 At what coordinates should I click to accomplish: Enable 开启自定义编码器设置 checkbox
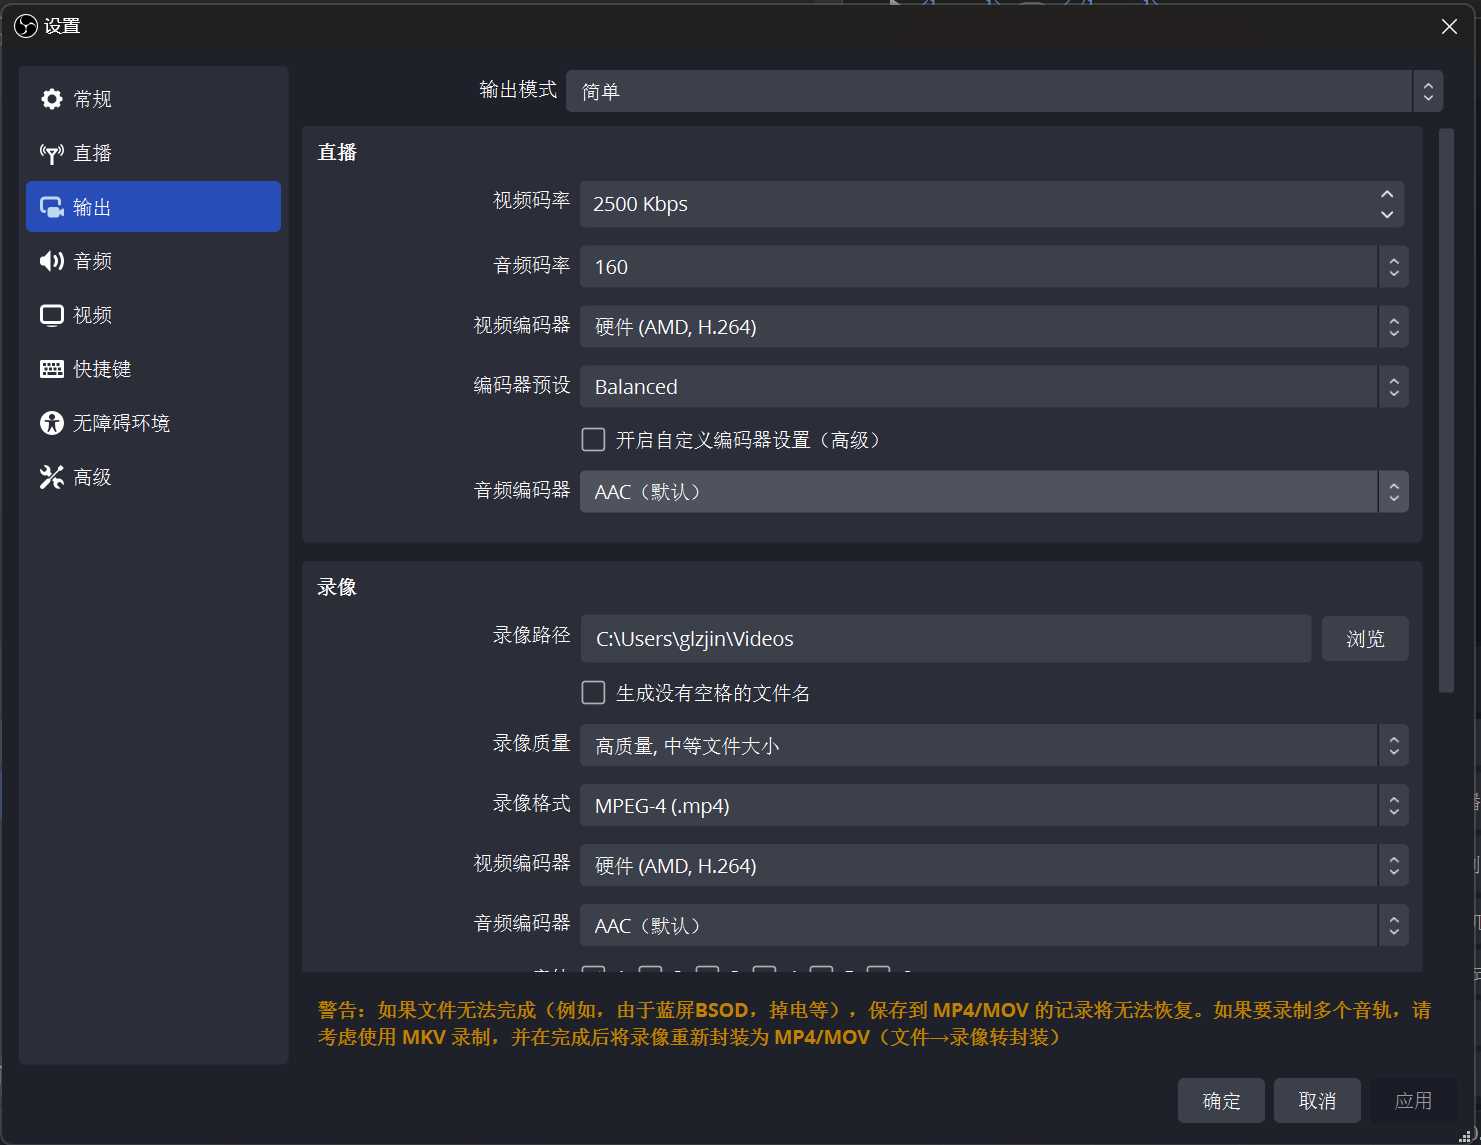pyautogui.click(x=593, y=440)
